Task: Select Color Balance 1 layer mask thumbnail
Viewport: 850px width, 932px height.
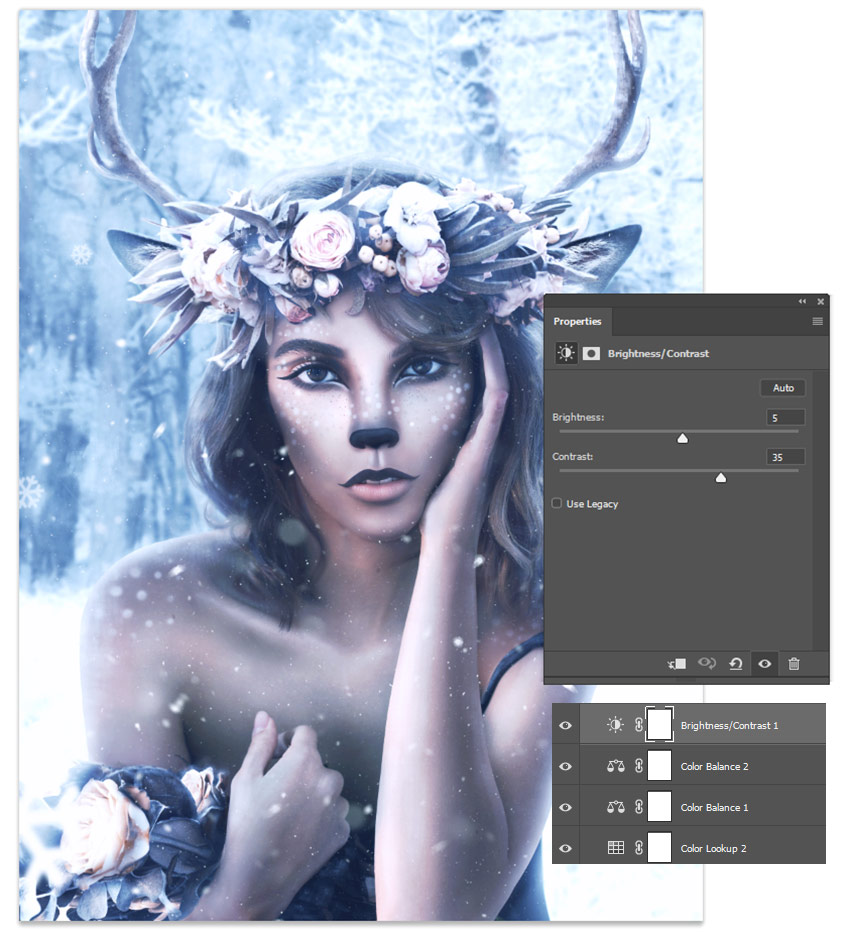Action: click(x=659, y=807)
